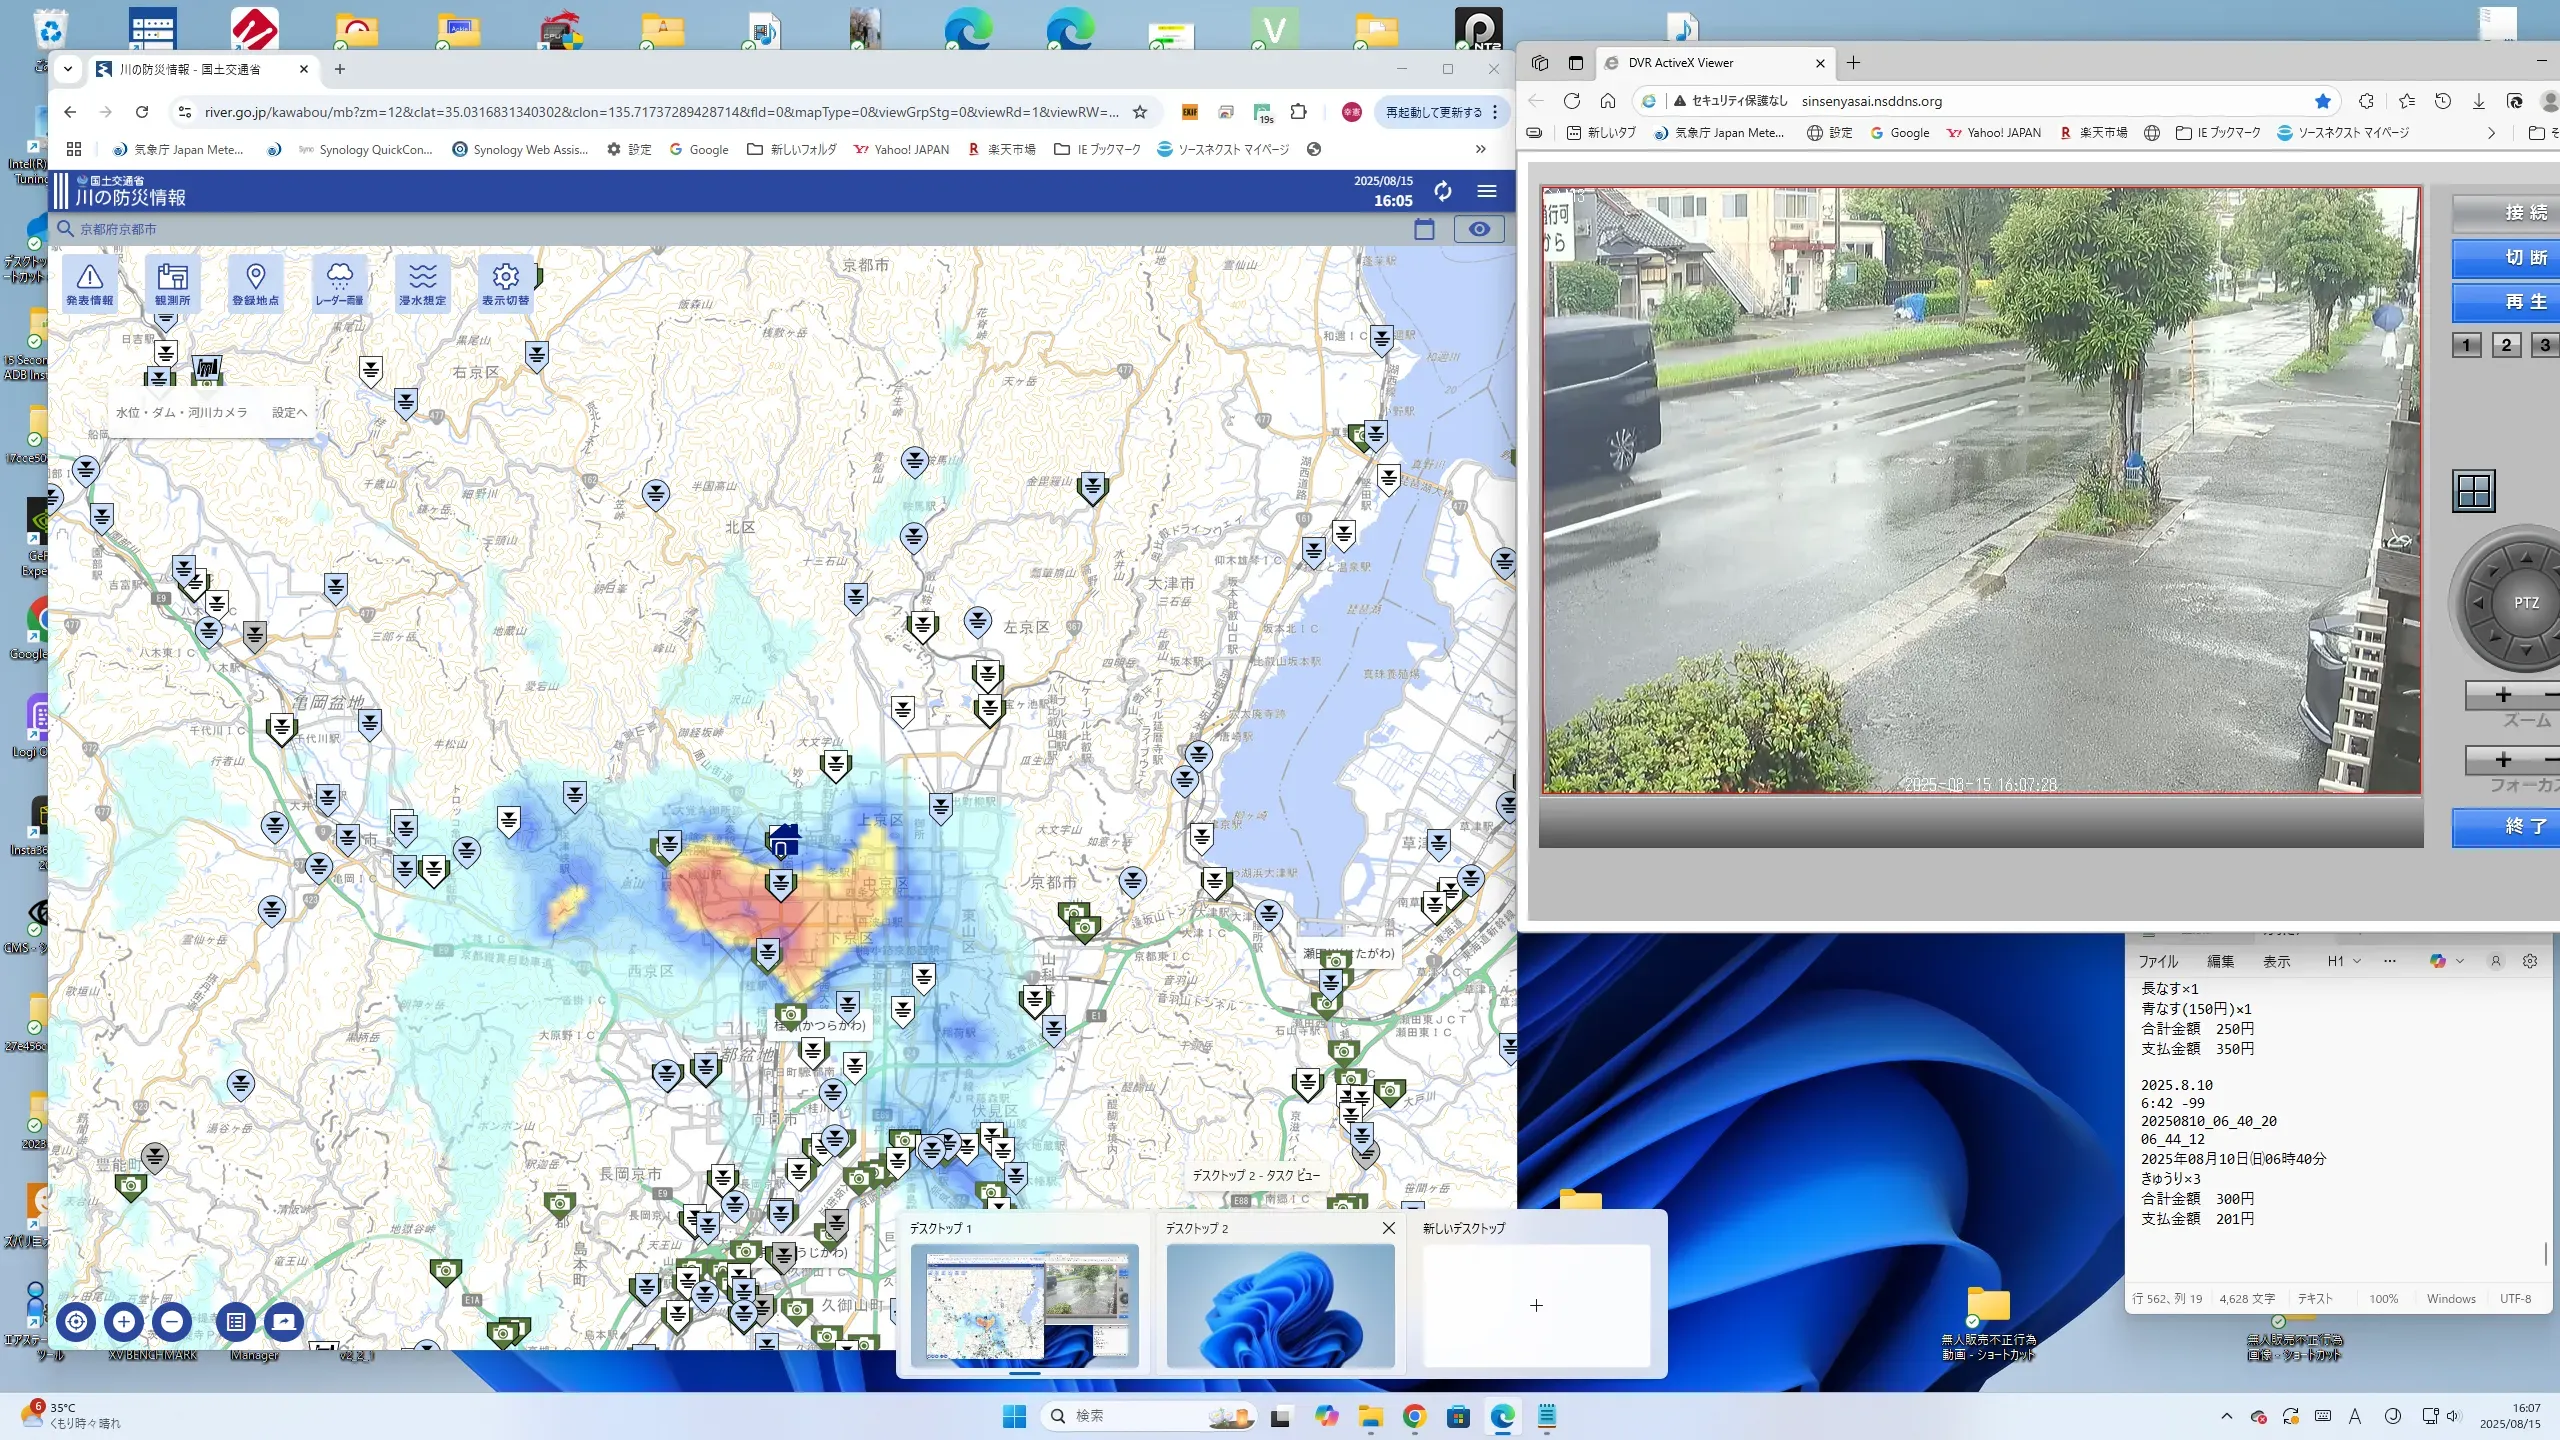Switch to the quad split view layout
2560x1440 pixels.
click(2474, 491)
